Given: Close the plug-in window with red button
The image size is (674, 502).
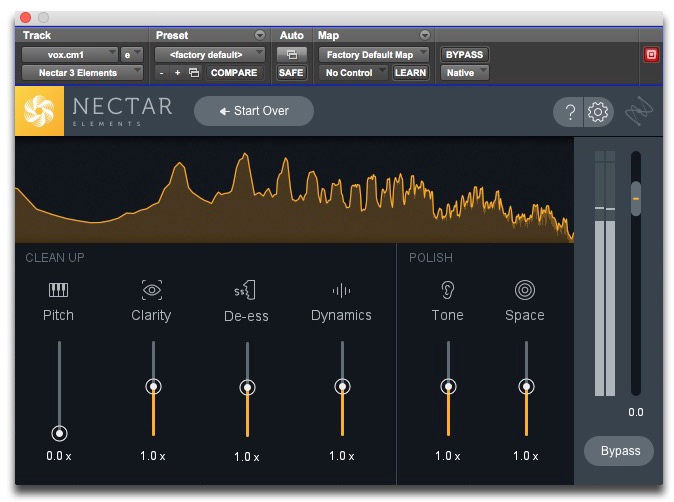Looking at the screenshot, I should 25,18.
